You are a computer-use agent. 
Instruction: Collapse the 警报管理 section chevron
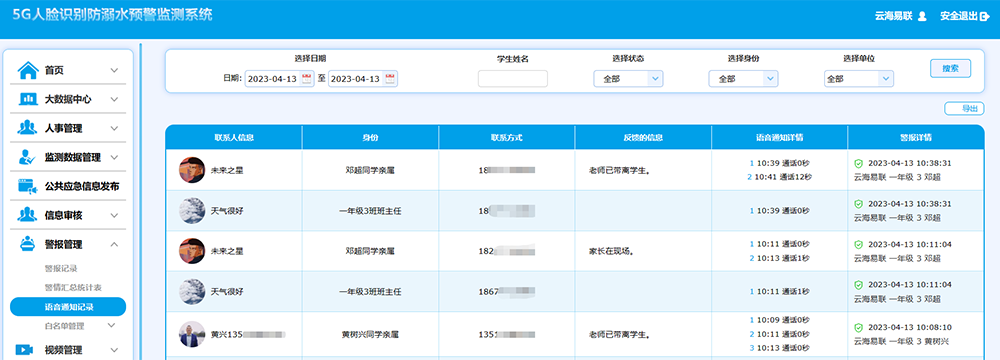click(114, 244)
